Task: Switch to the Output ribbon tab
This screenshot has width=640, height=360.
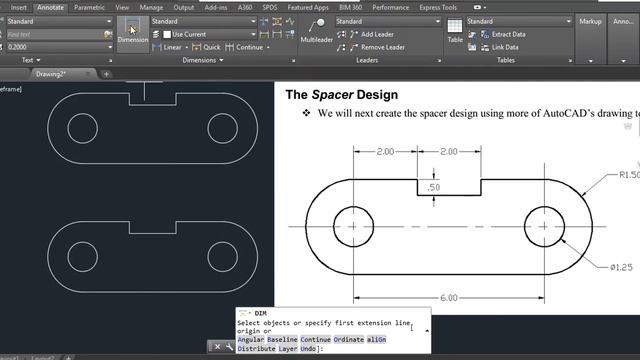Action: tap(184, 7)
